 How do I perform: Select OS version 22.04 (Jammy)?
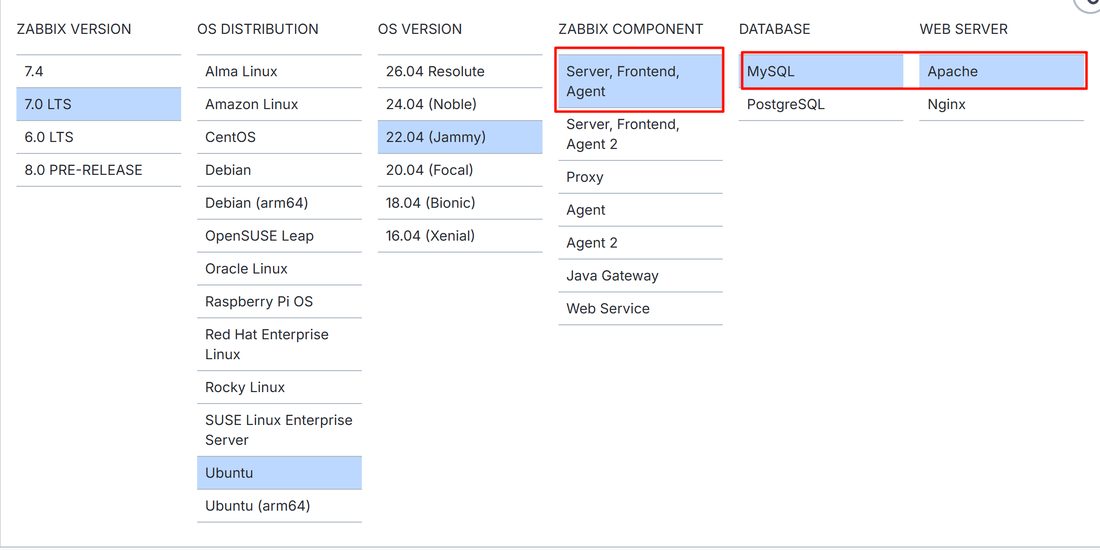point(460,137)
